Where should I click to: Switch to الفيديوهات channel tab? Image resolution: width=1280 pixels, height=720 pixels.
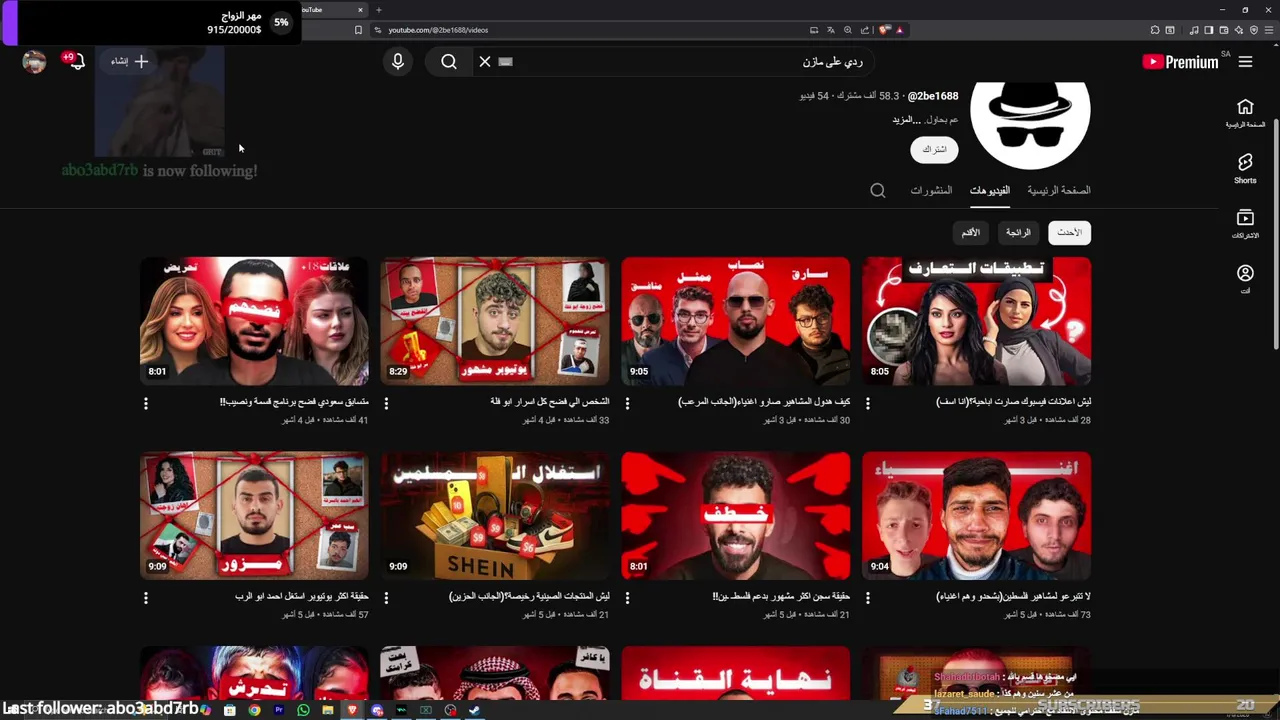click(x=989, y=190)
